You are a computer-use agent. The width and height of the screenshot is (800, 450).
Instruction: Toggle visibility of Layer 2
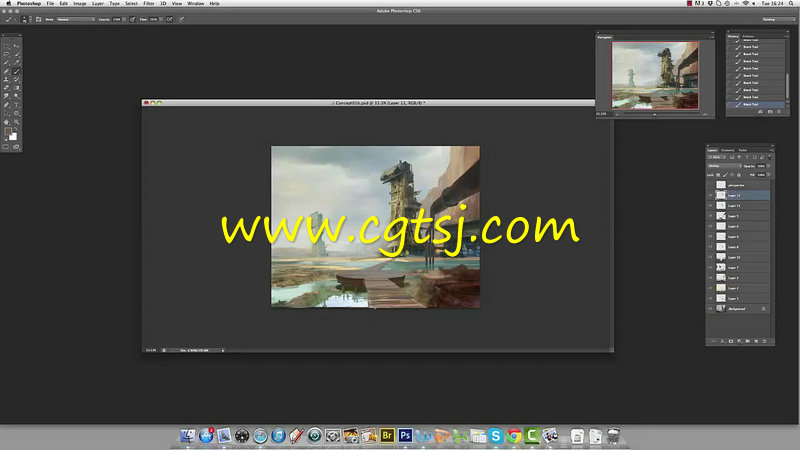pos(710,288)
